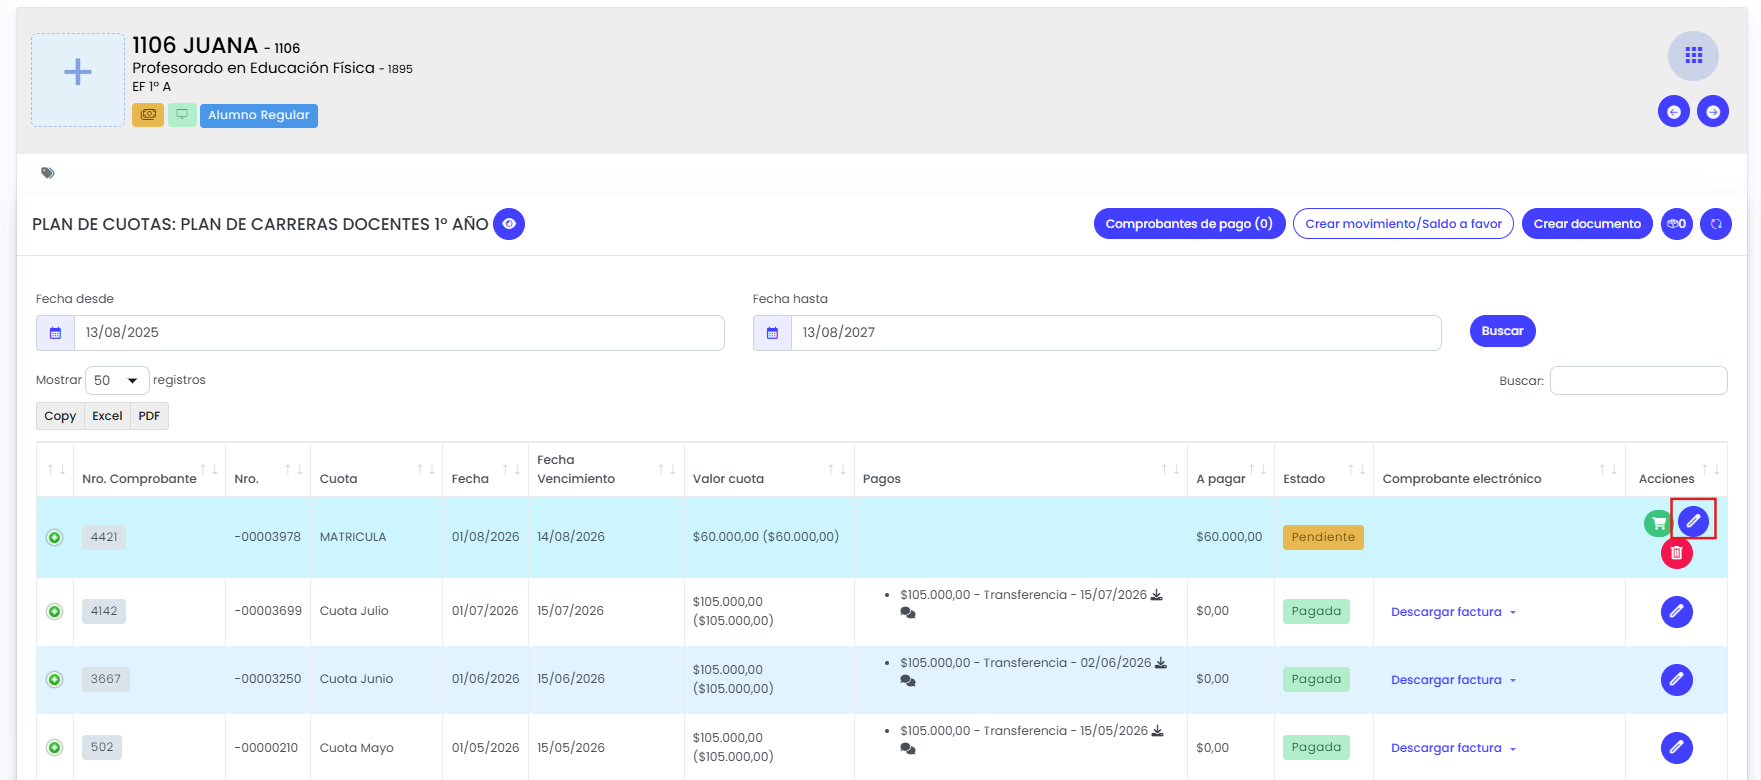The height and width of the screenshot is (780, 1761).
Task: Focus the Buscar table search field
Action: point(1638,381)
